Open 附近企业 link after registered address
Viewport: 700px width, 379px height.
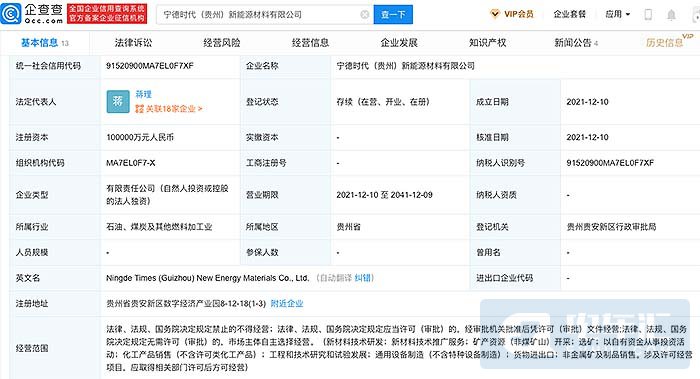(x=287, y=304)
